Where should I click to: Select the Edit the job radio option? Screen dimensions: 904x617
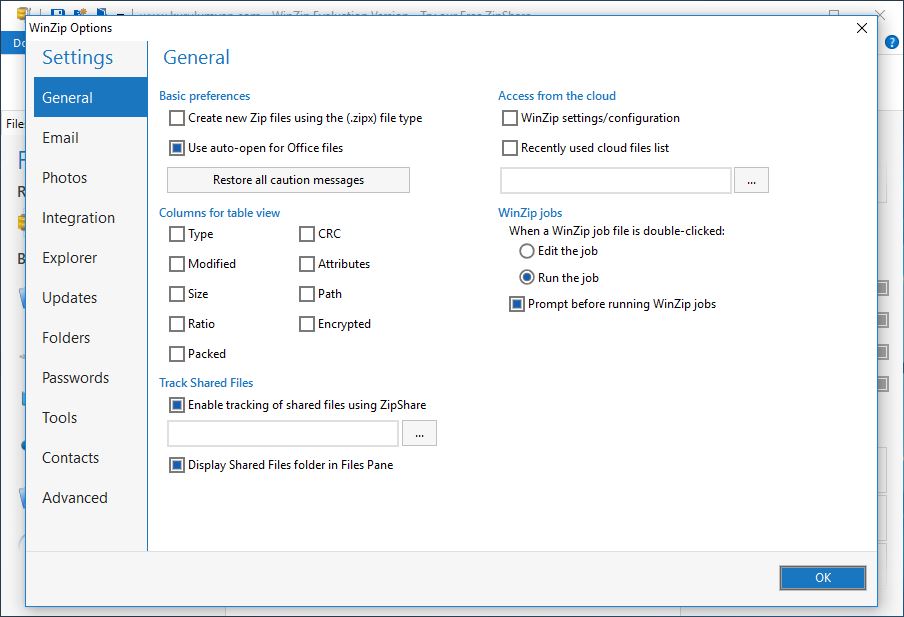pos(527,251)
